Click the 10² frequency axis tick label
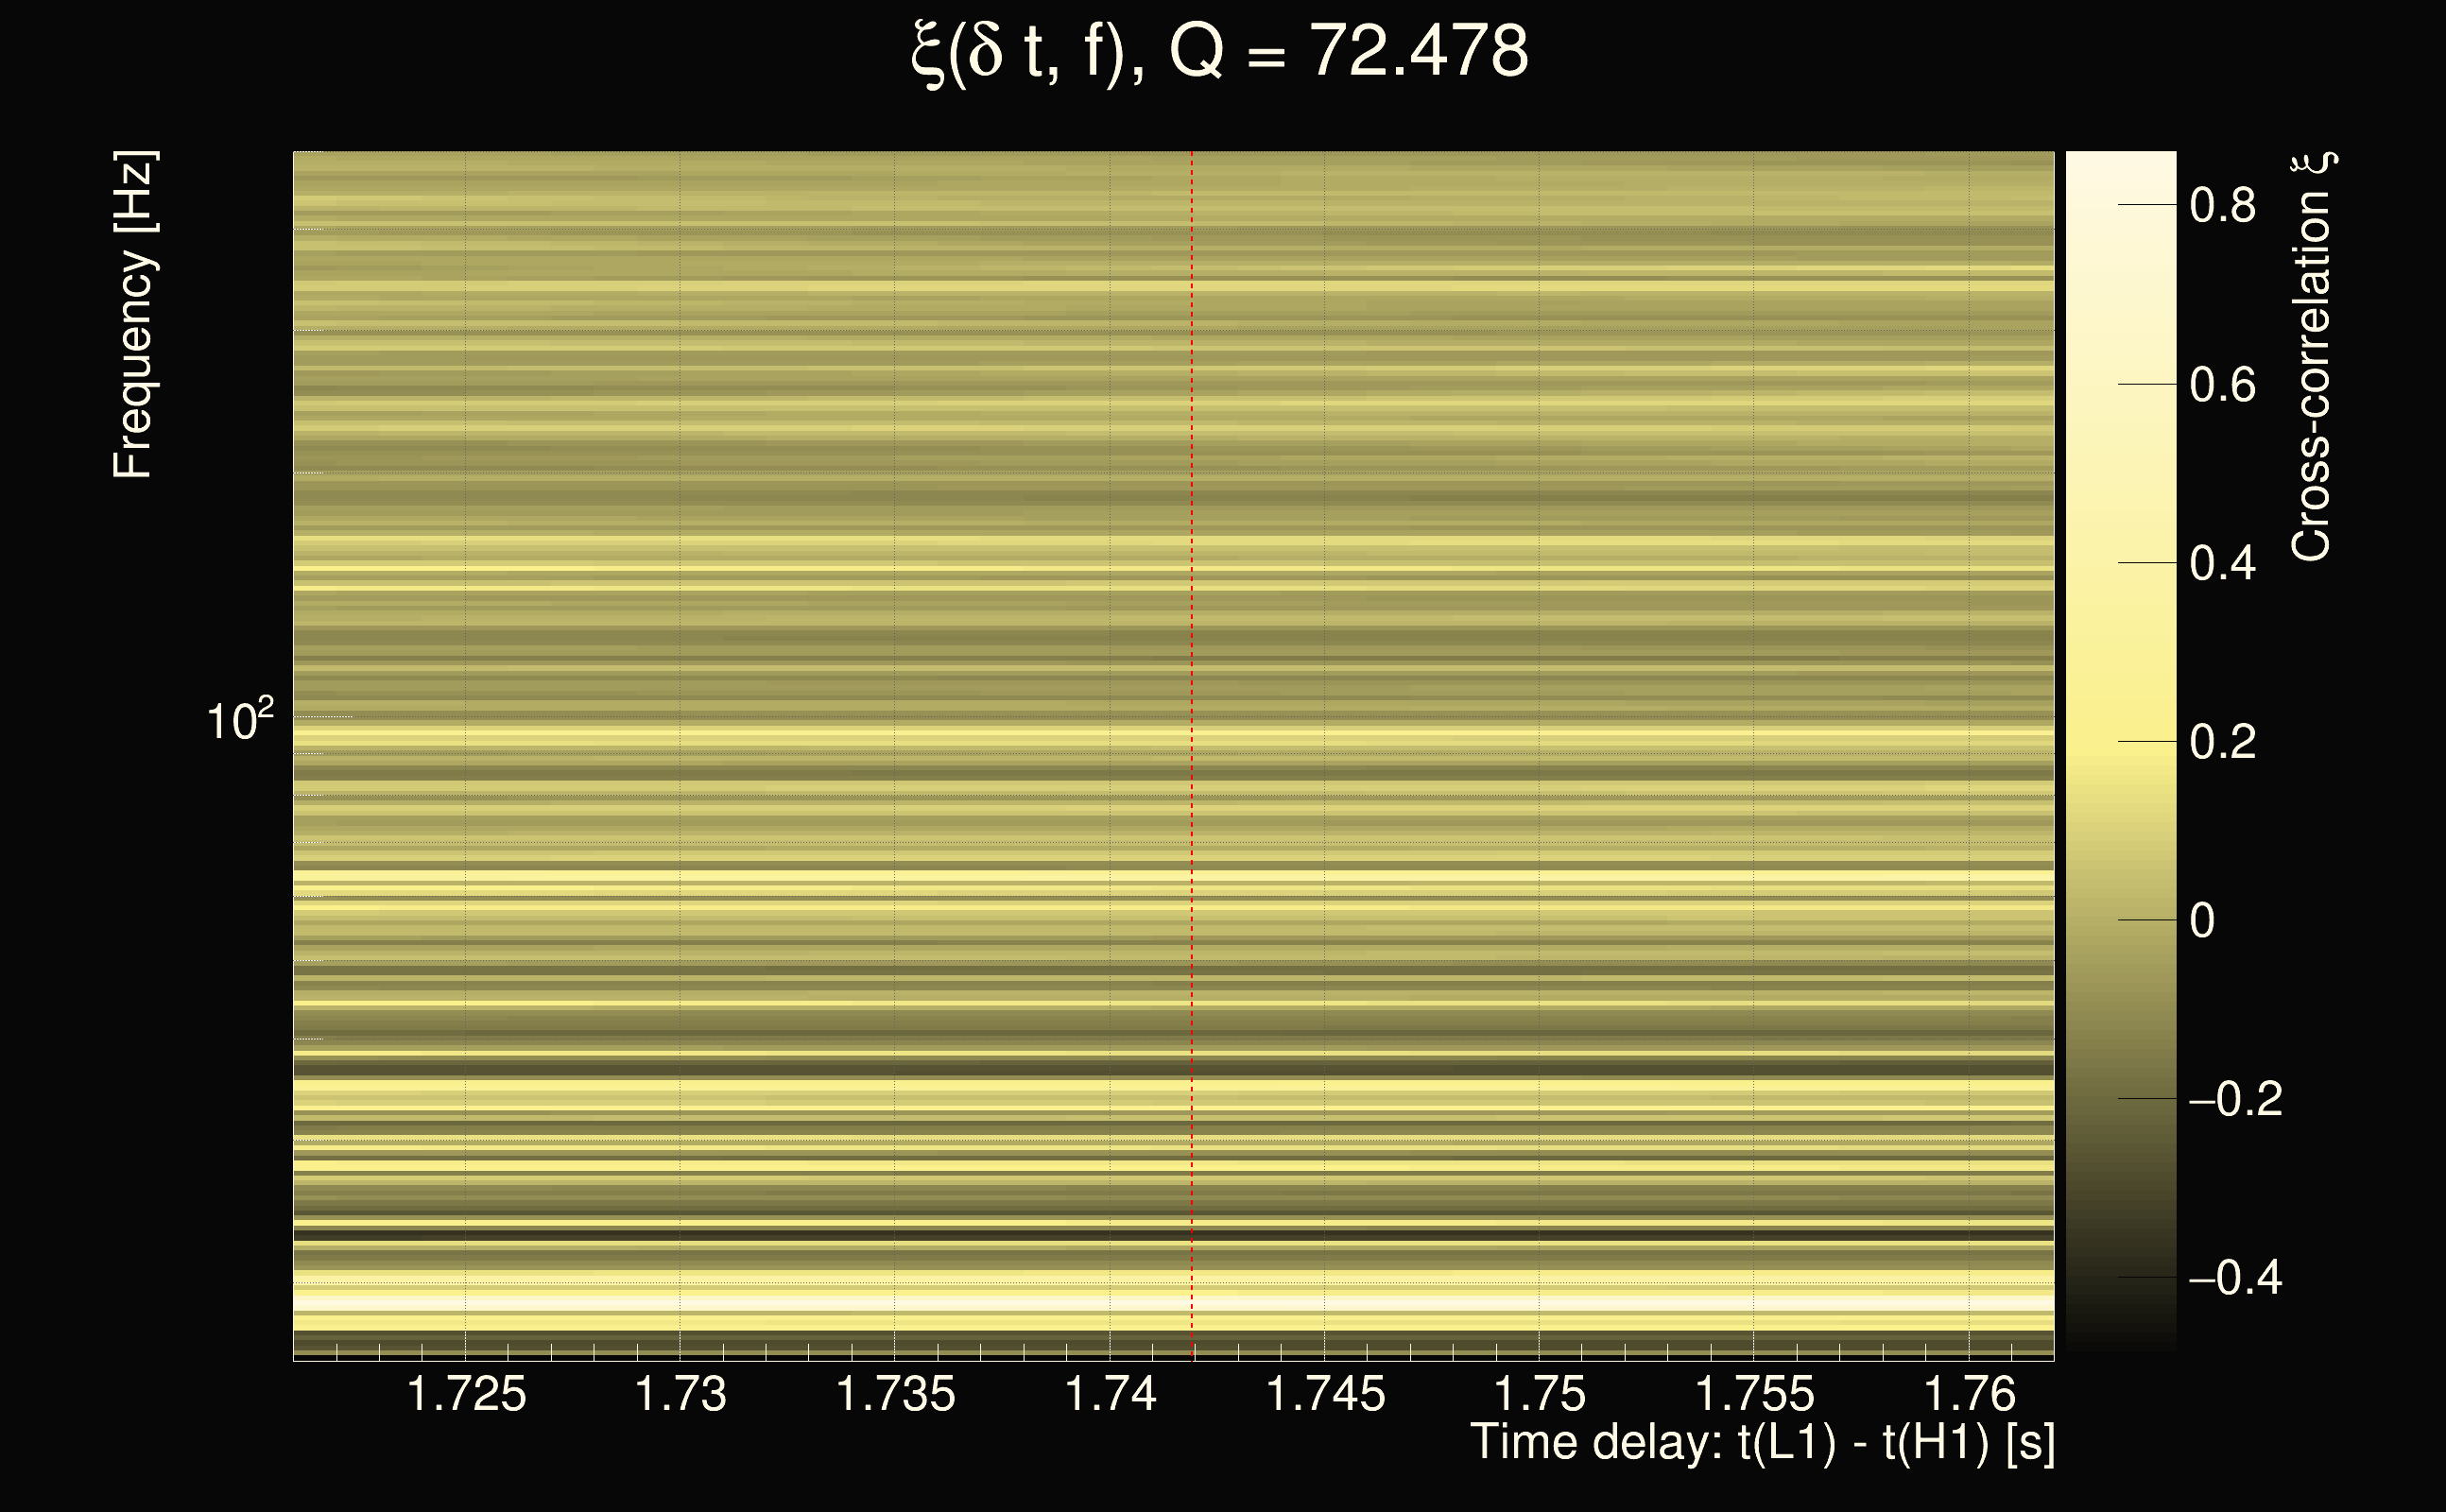Image resolution: width=2446 pixels, height=1512 pixels. tap(238, 720)
